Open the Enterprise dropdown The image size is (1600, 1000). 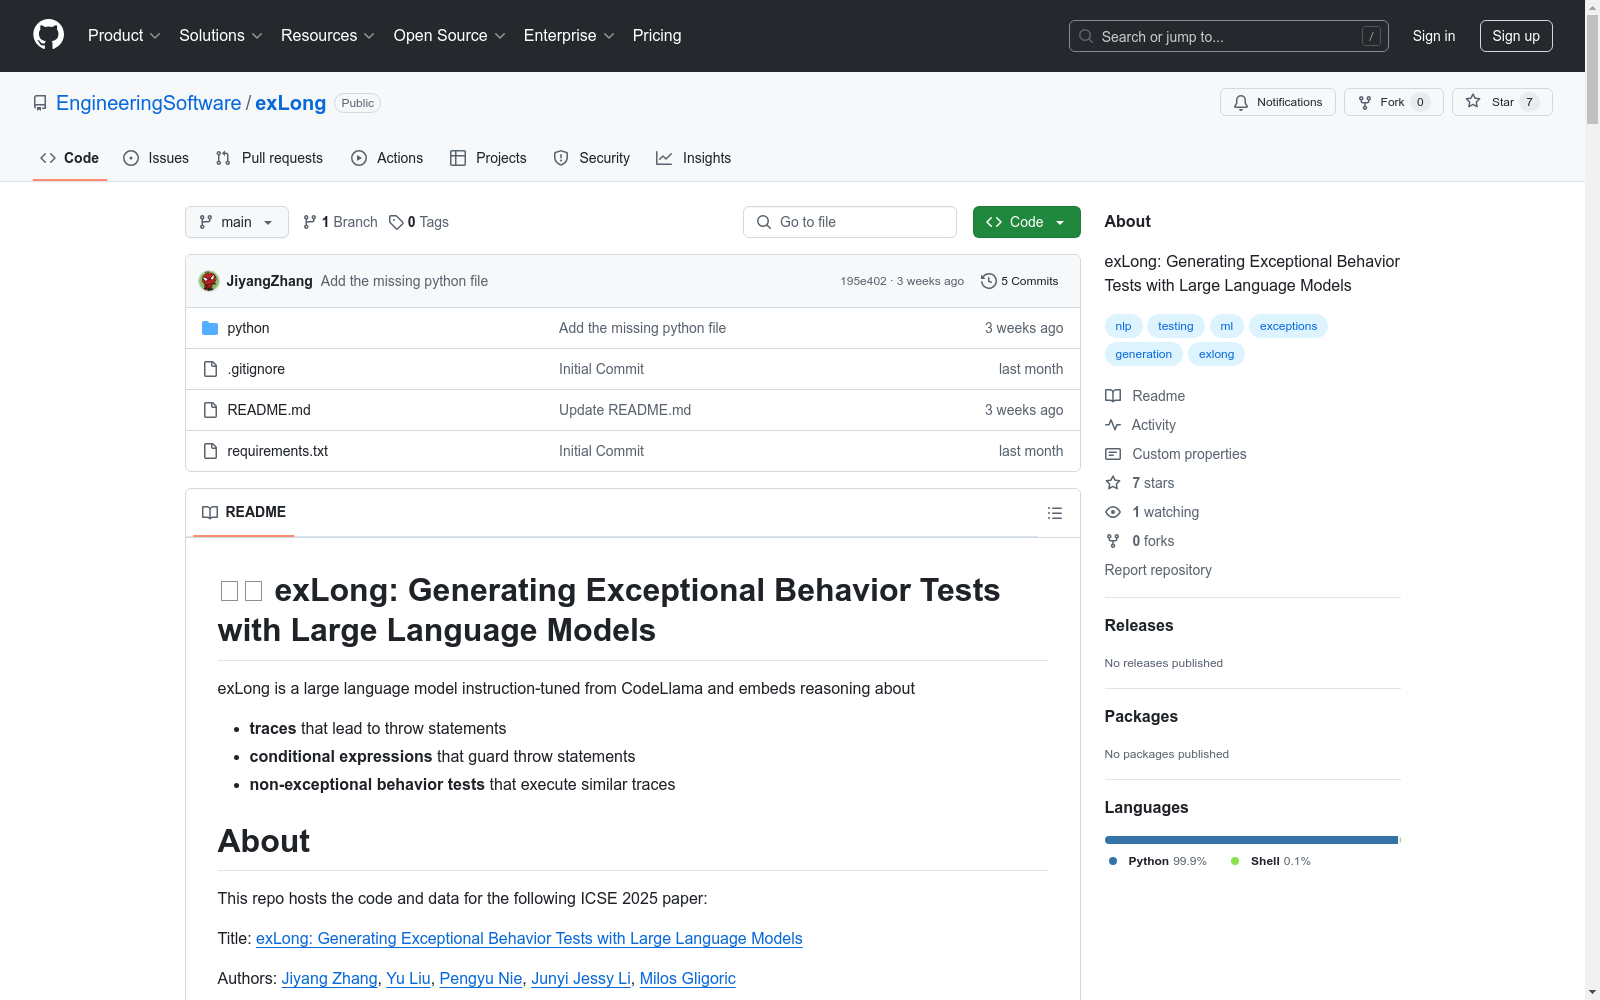(x=569, y=36)
